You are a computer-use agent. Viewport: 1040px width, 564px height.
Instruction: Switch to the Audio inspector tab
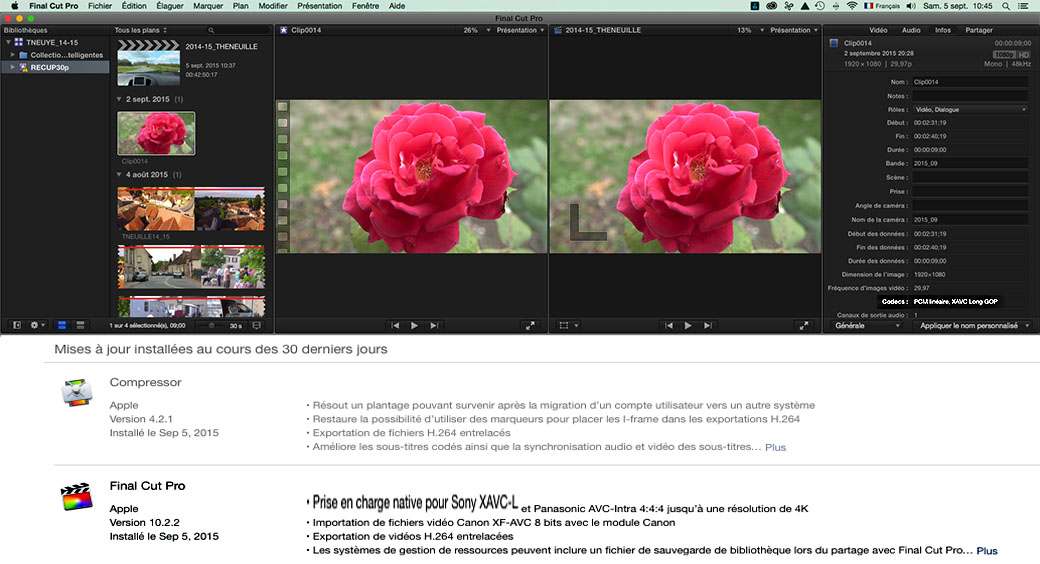[x=910, y=30]
